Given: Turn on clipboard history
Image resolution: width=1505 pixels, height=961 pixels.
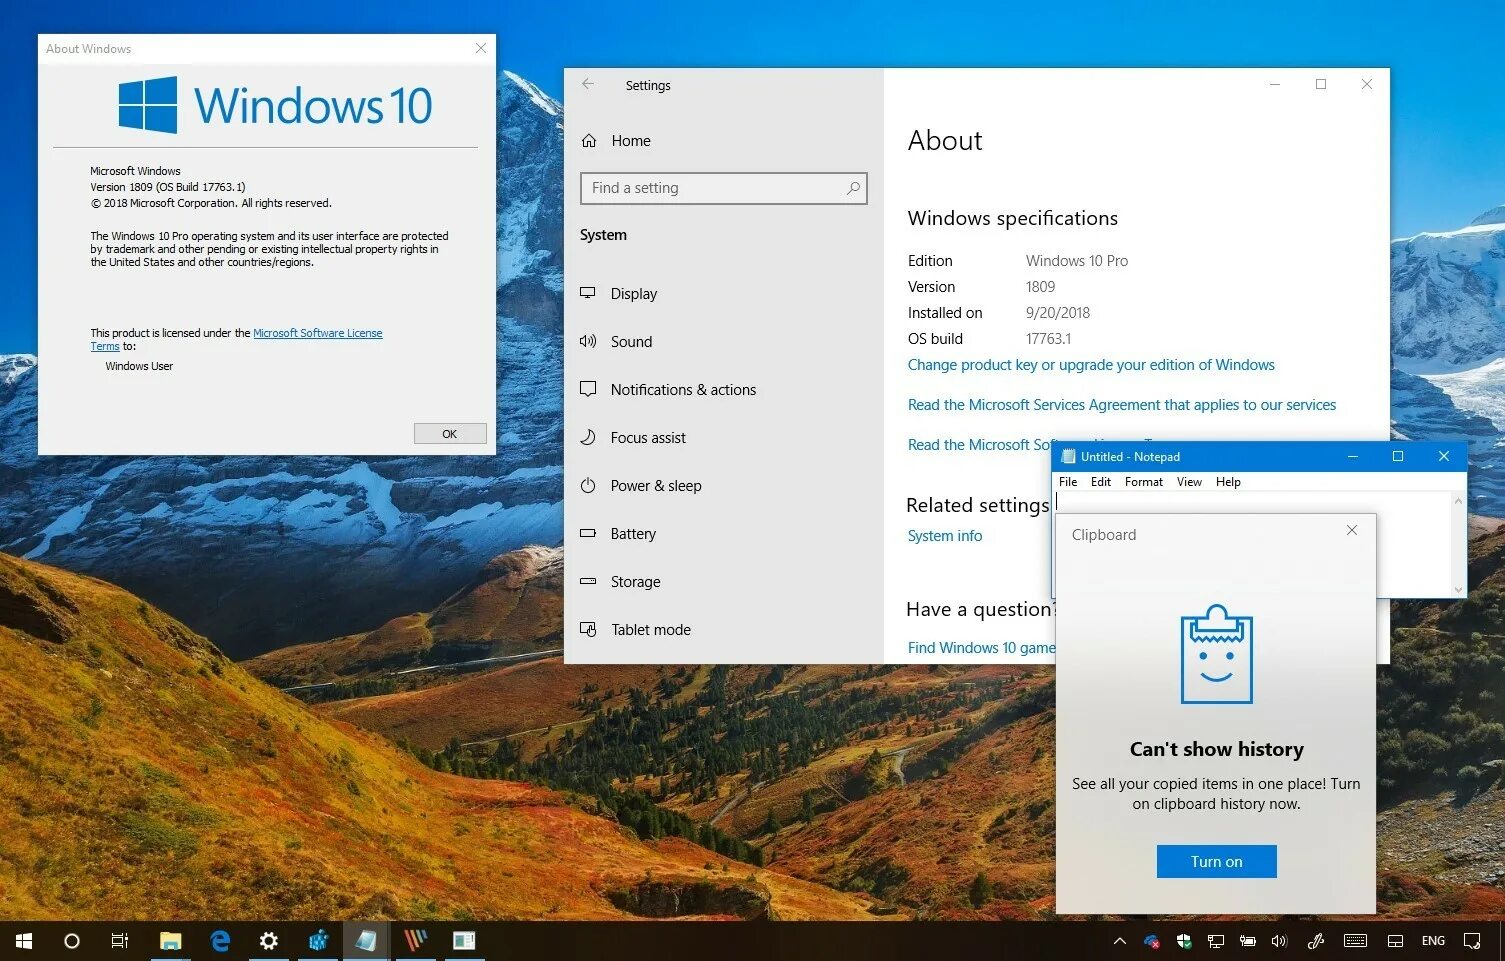Looking at the screenshot, I should pyautogui.click(x=1216, y=861).
